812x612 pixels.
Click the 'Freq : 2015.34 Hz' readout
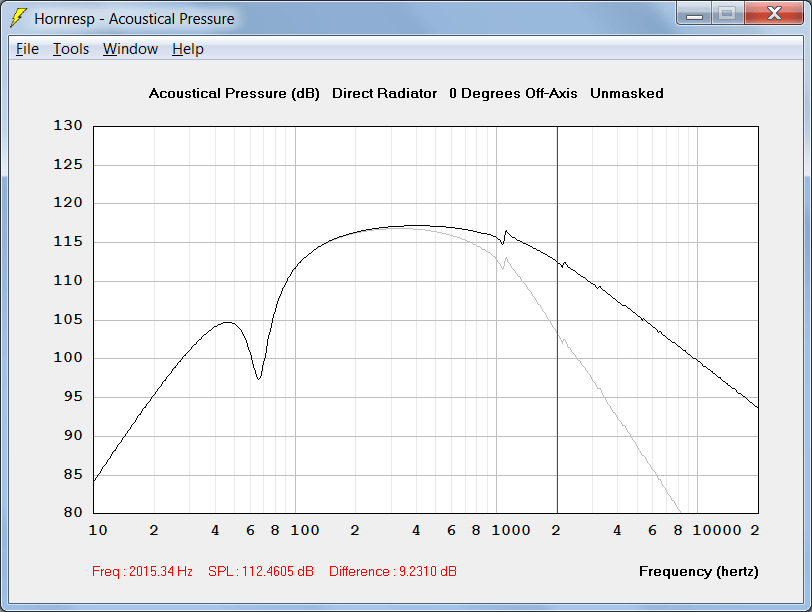(x=142, y=571)
